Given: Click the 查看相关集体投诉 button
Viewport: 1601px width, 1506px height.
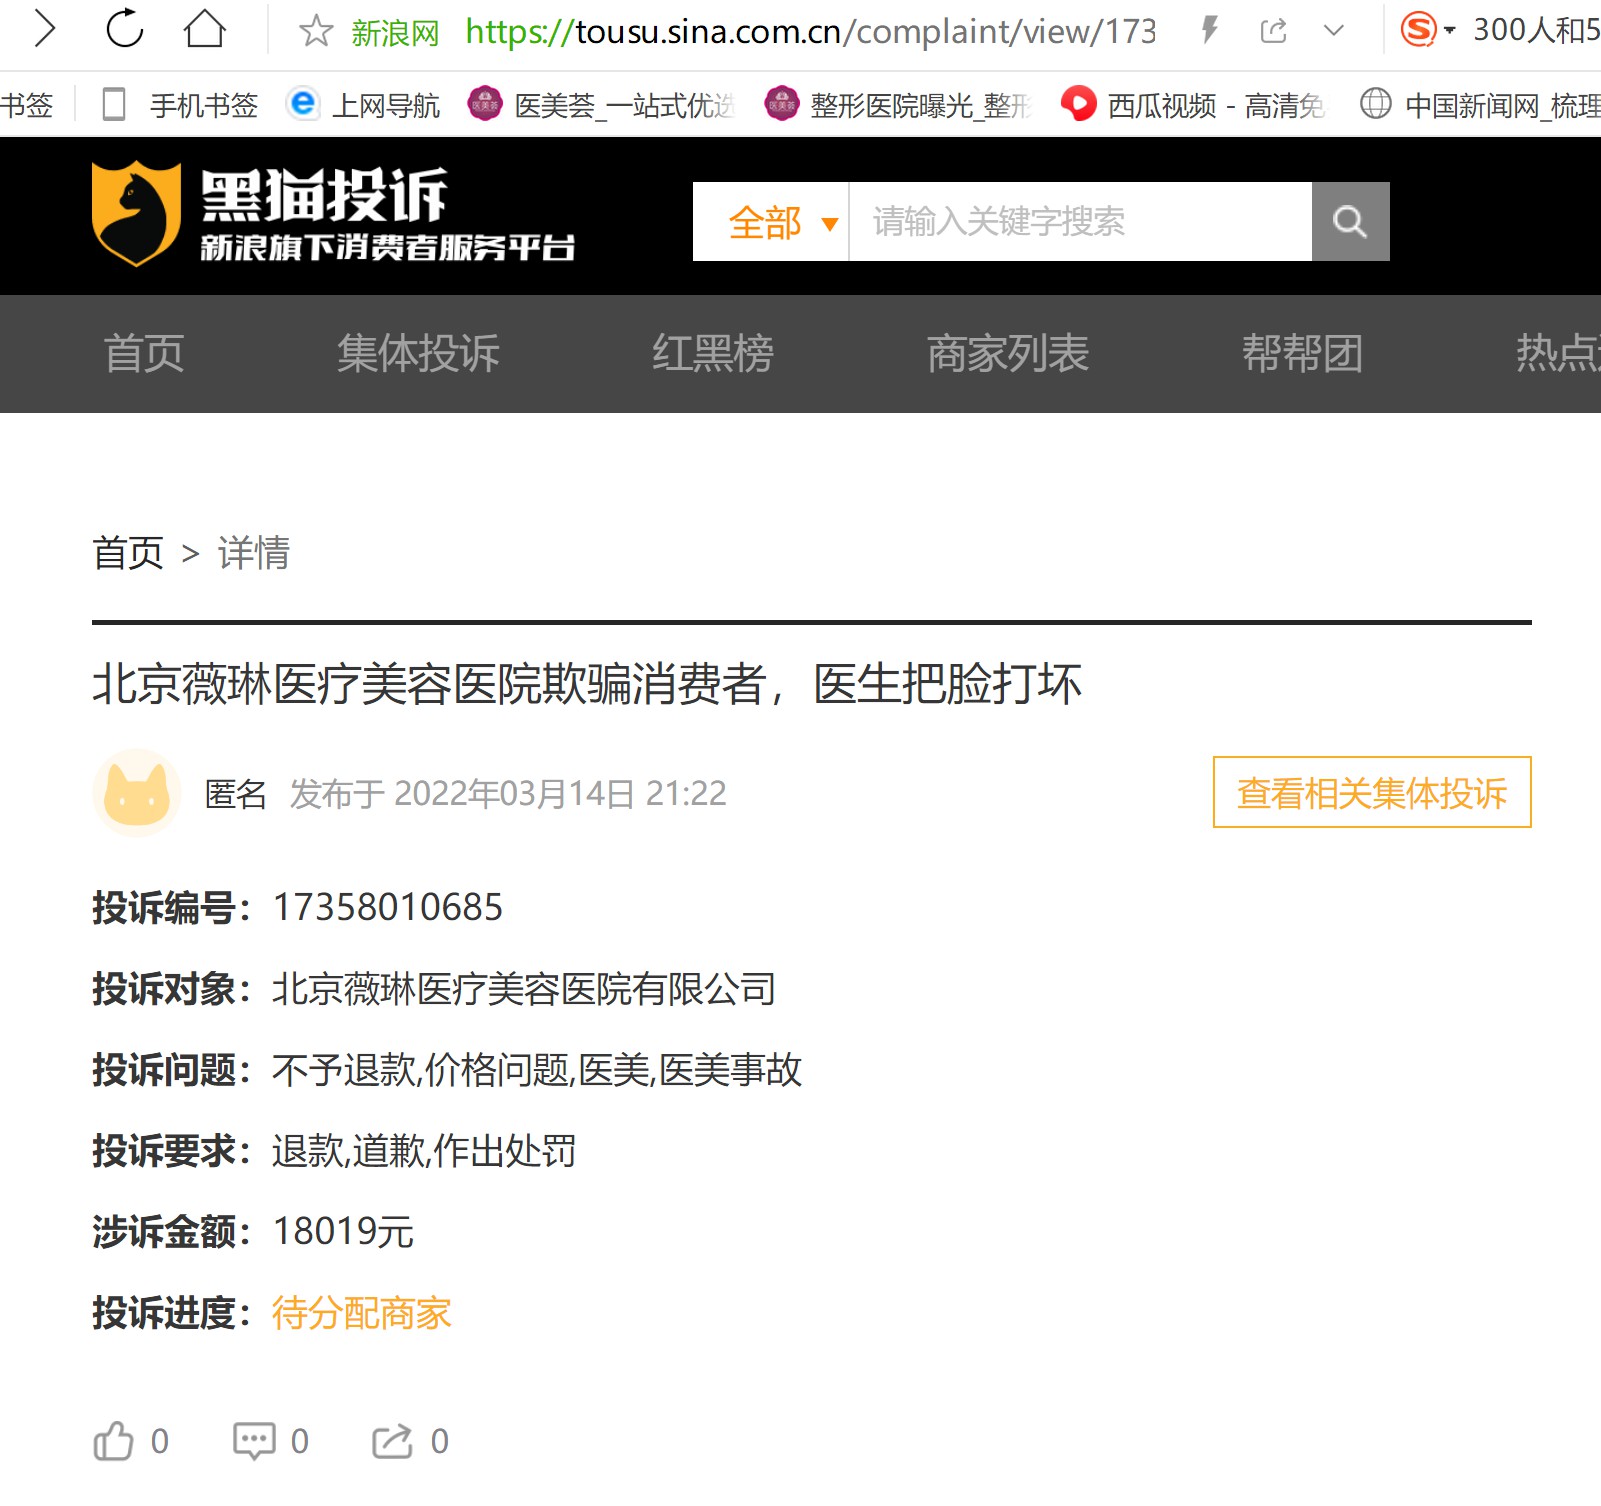Looking at the screenshot, I should click(x=1372, y=793).
